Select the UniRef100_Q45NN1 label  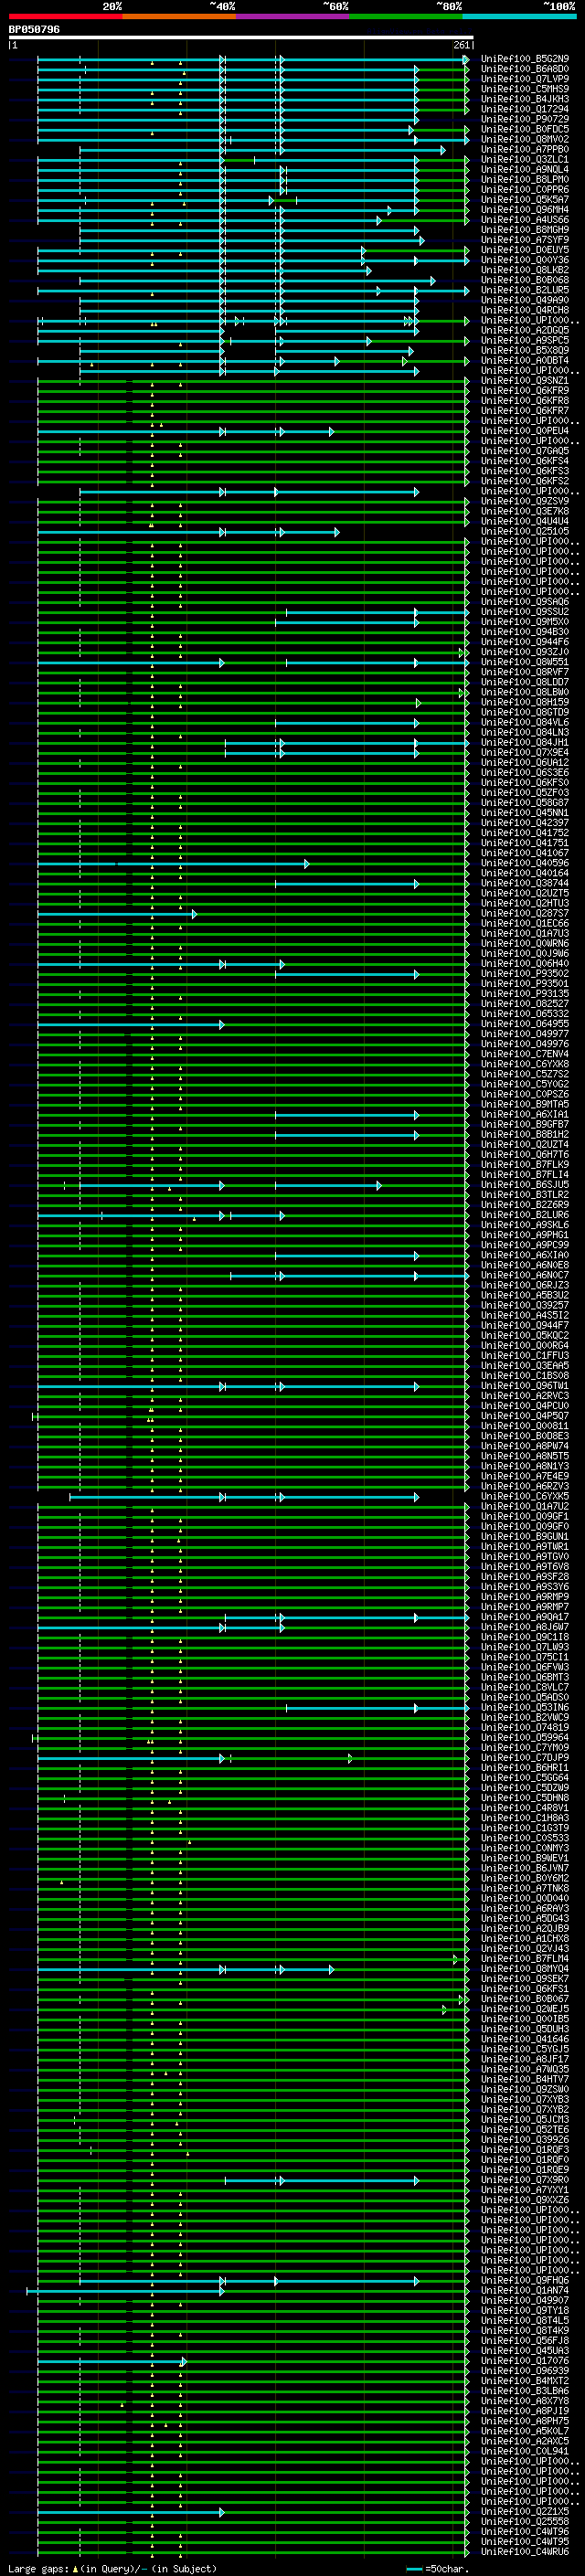coord(525,812)
